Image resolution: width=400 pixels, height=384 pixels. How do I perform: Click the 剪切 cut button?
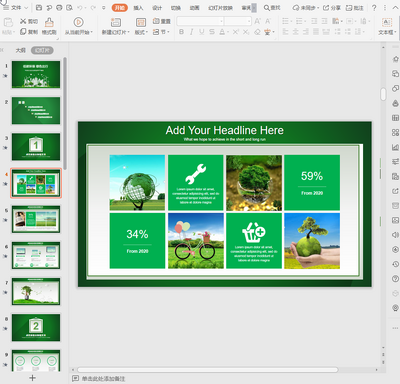[29, 21]
